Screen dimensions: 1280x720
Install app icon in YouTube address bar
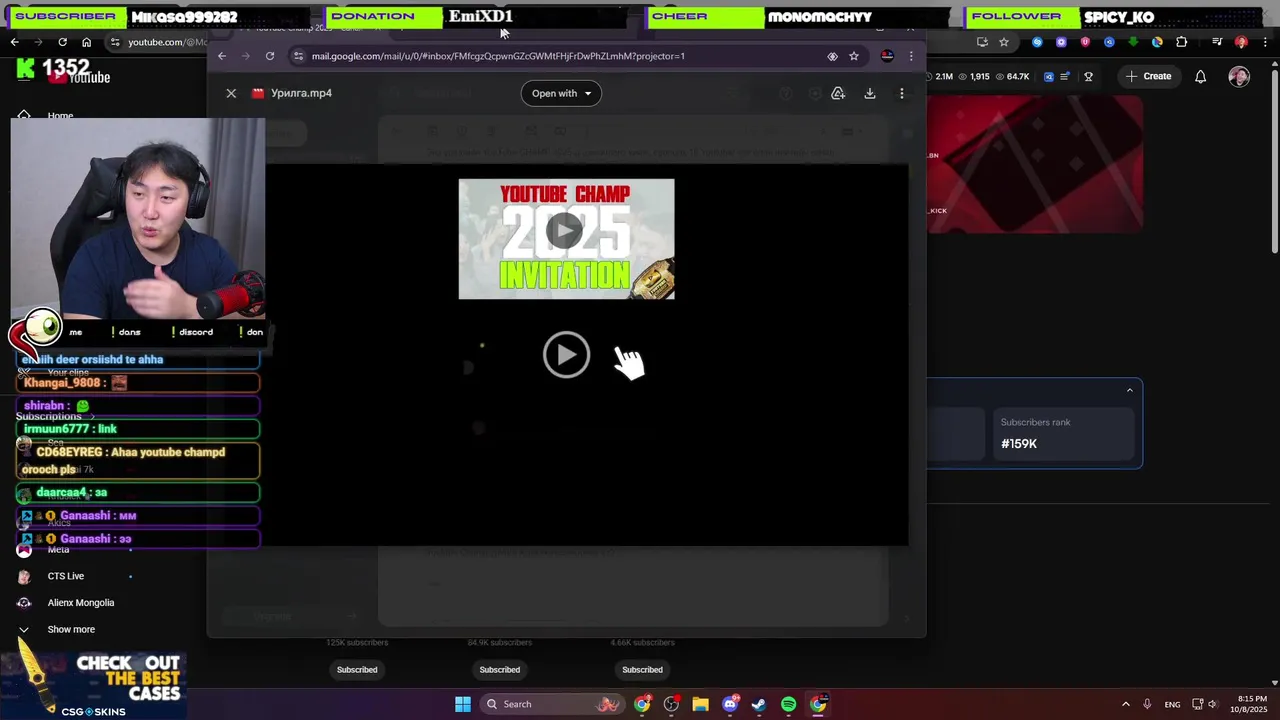click(x=982, y=42)
